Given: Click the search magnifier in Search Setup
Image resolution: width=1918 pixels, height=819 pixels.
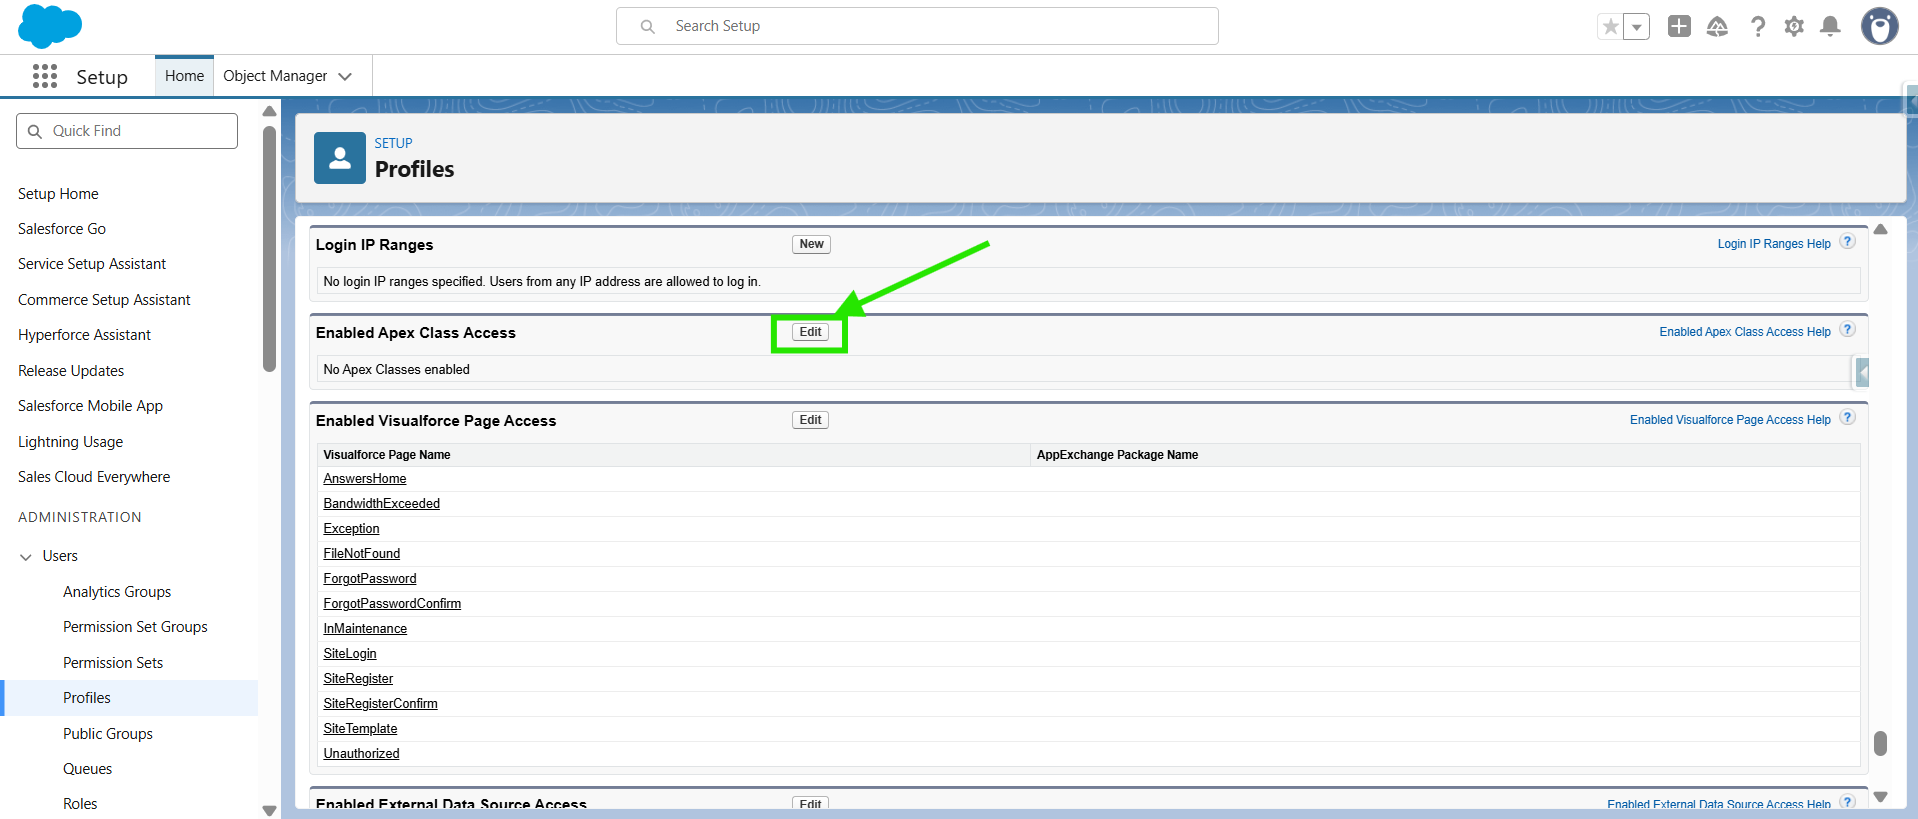Looking at the screenshot, I should [648, 27].
